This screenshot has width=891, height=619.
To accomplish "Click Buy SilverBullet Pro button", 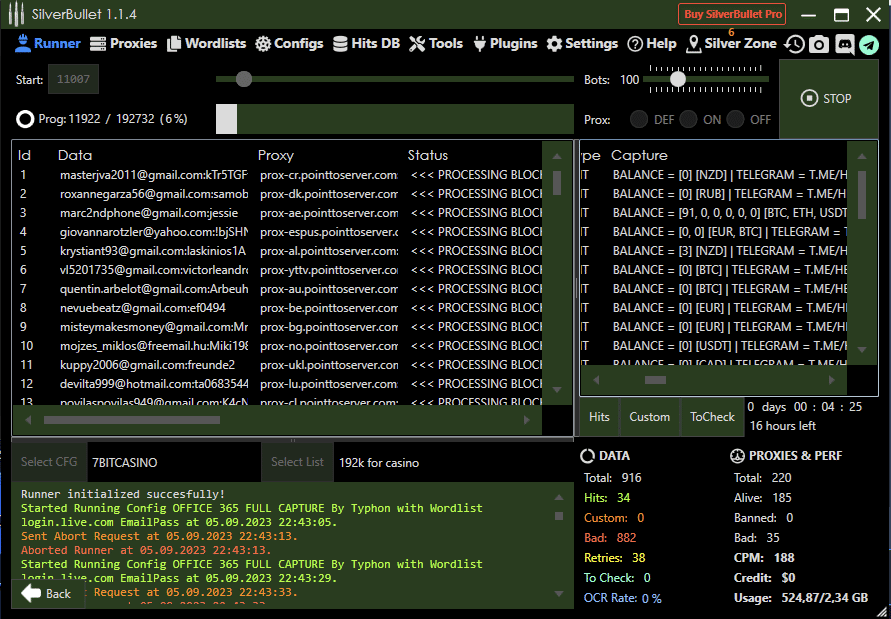I will pos(732,14).
